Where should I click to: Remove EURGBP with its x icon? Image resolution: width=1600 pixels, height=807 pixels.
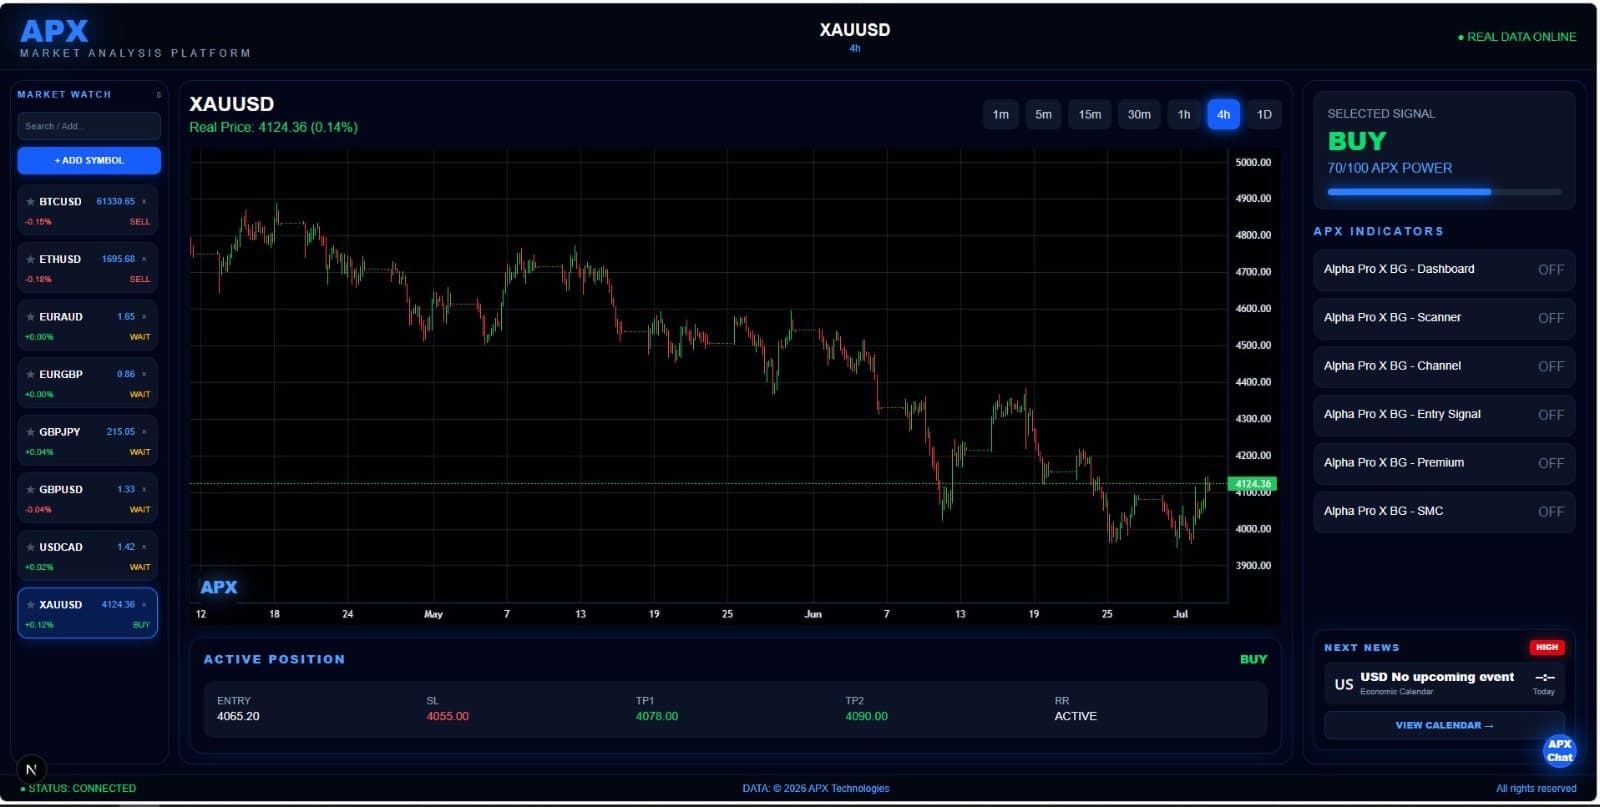tap(144, 374)
